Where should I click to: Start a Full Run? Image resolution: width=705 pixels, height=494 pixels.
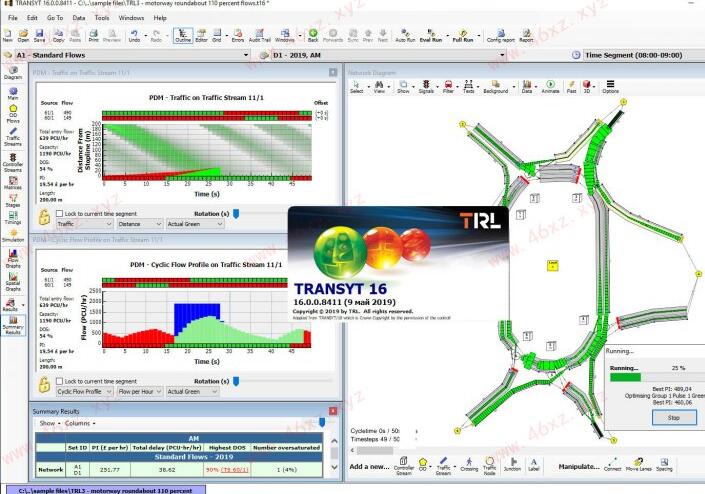pyautogui.click(x=463, y=36)
